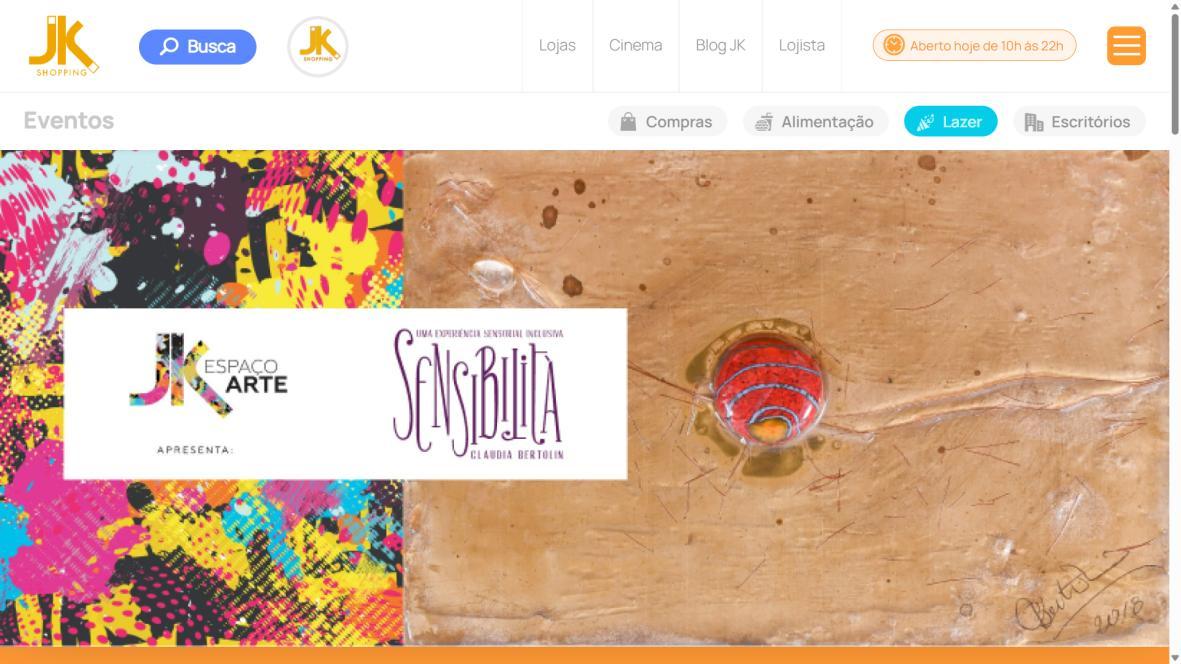Toggle the Lazer category filter

(x=951, y=121)
